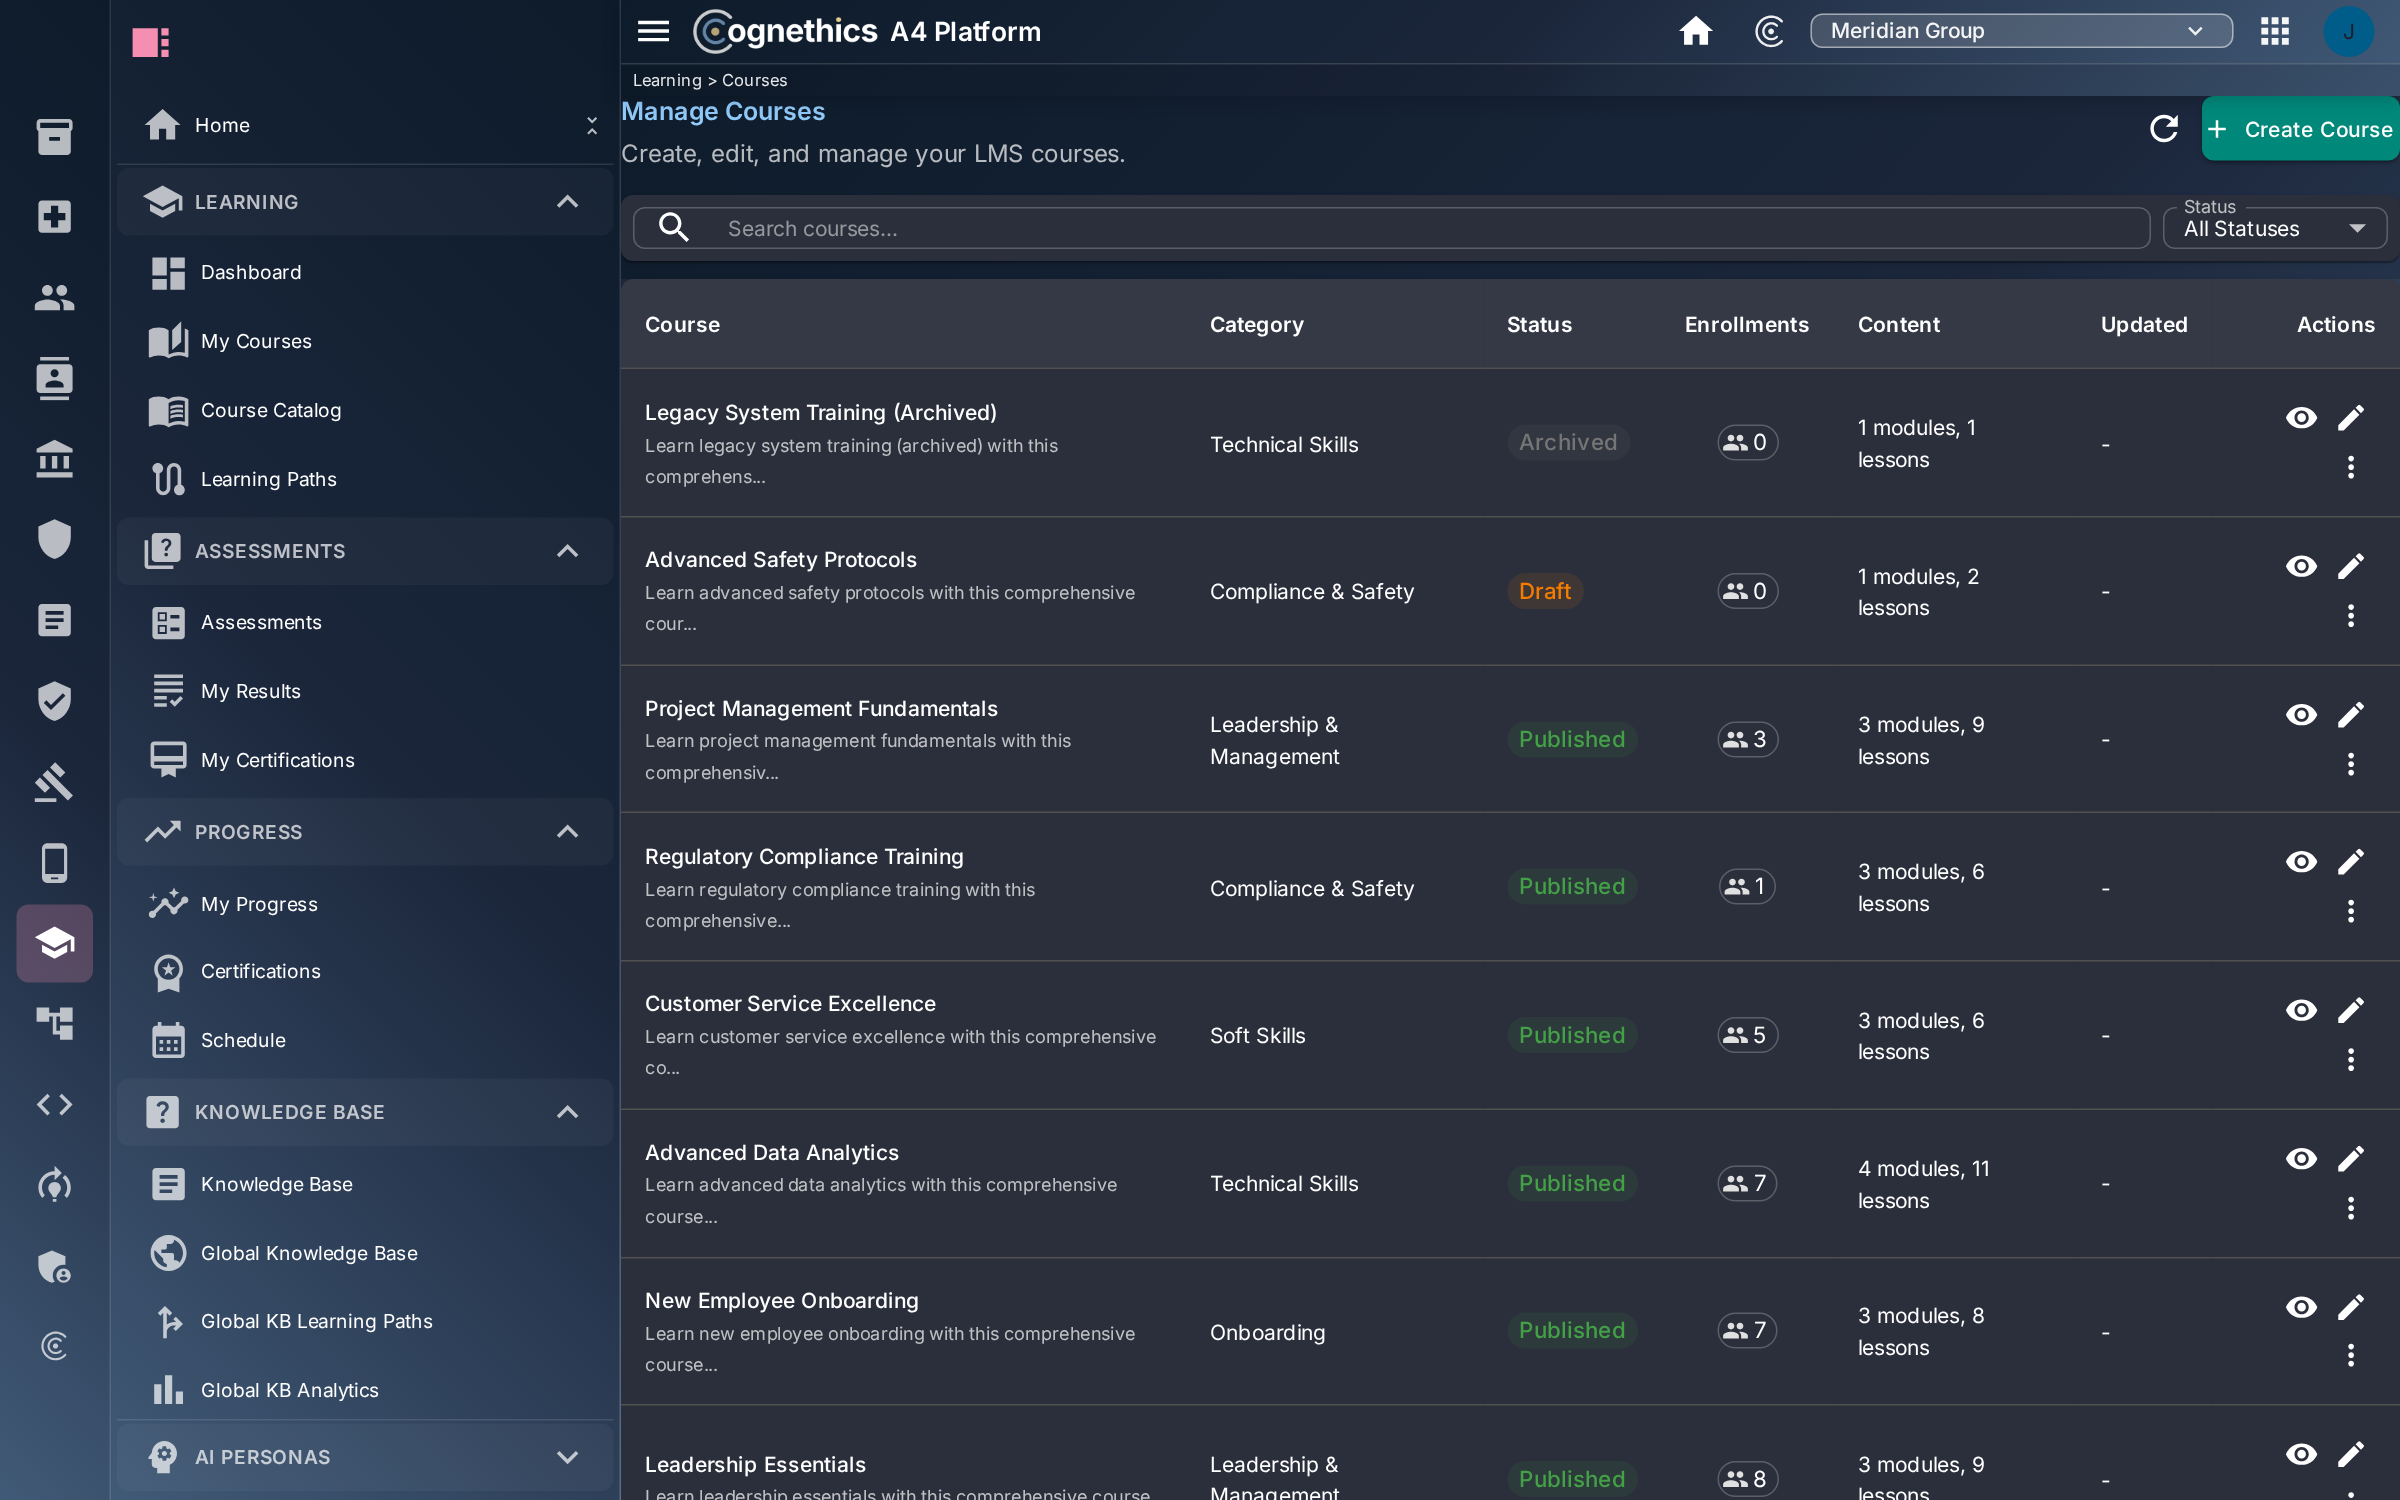
Task: View Leadership Essentials with eye icon
Action: click(x=2301, y=1454)
